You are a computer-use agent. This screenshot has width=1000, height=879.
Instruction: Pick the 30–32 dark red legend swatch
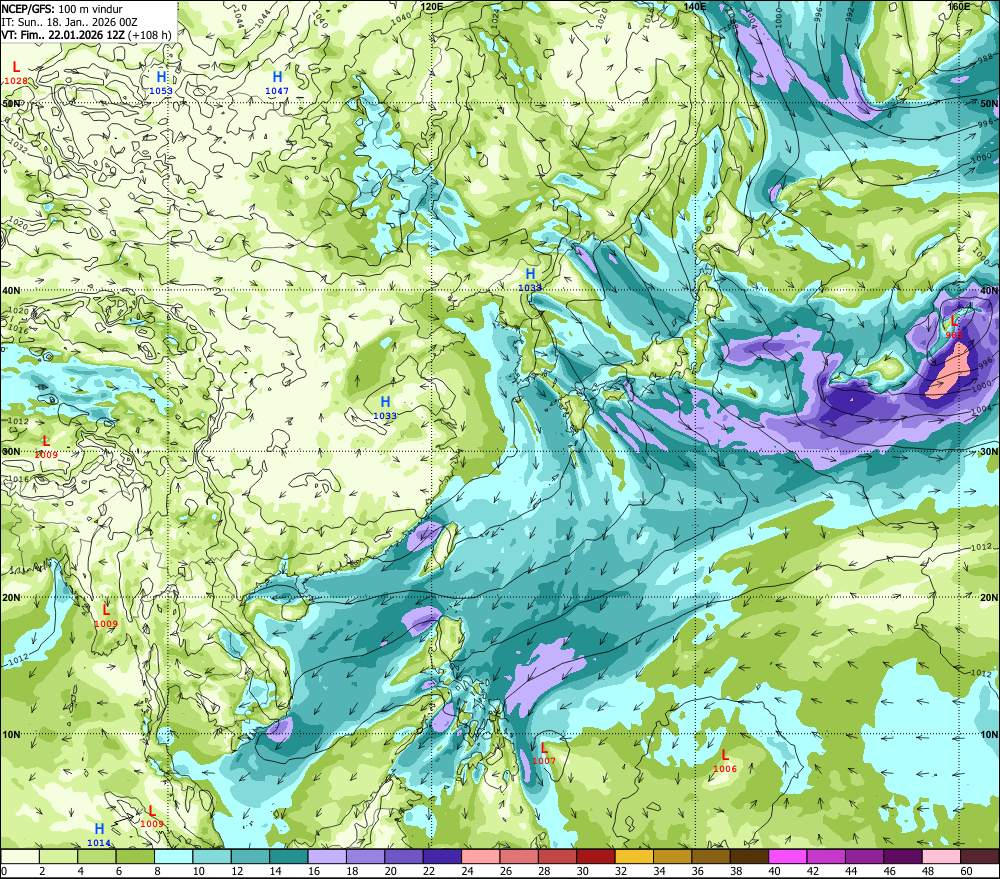pos(595,857)
